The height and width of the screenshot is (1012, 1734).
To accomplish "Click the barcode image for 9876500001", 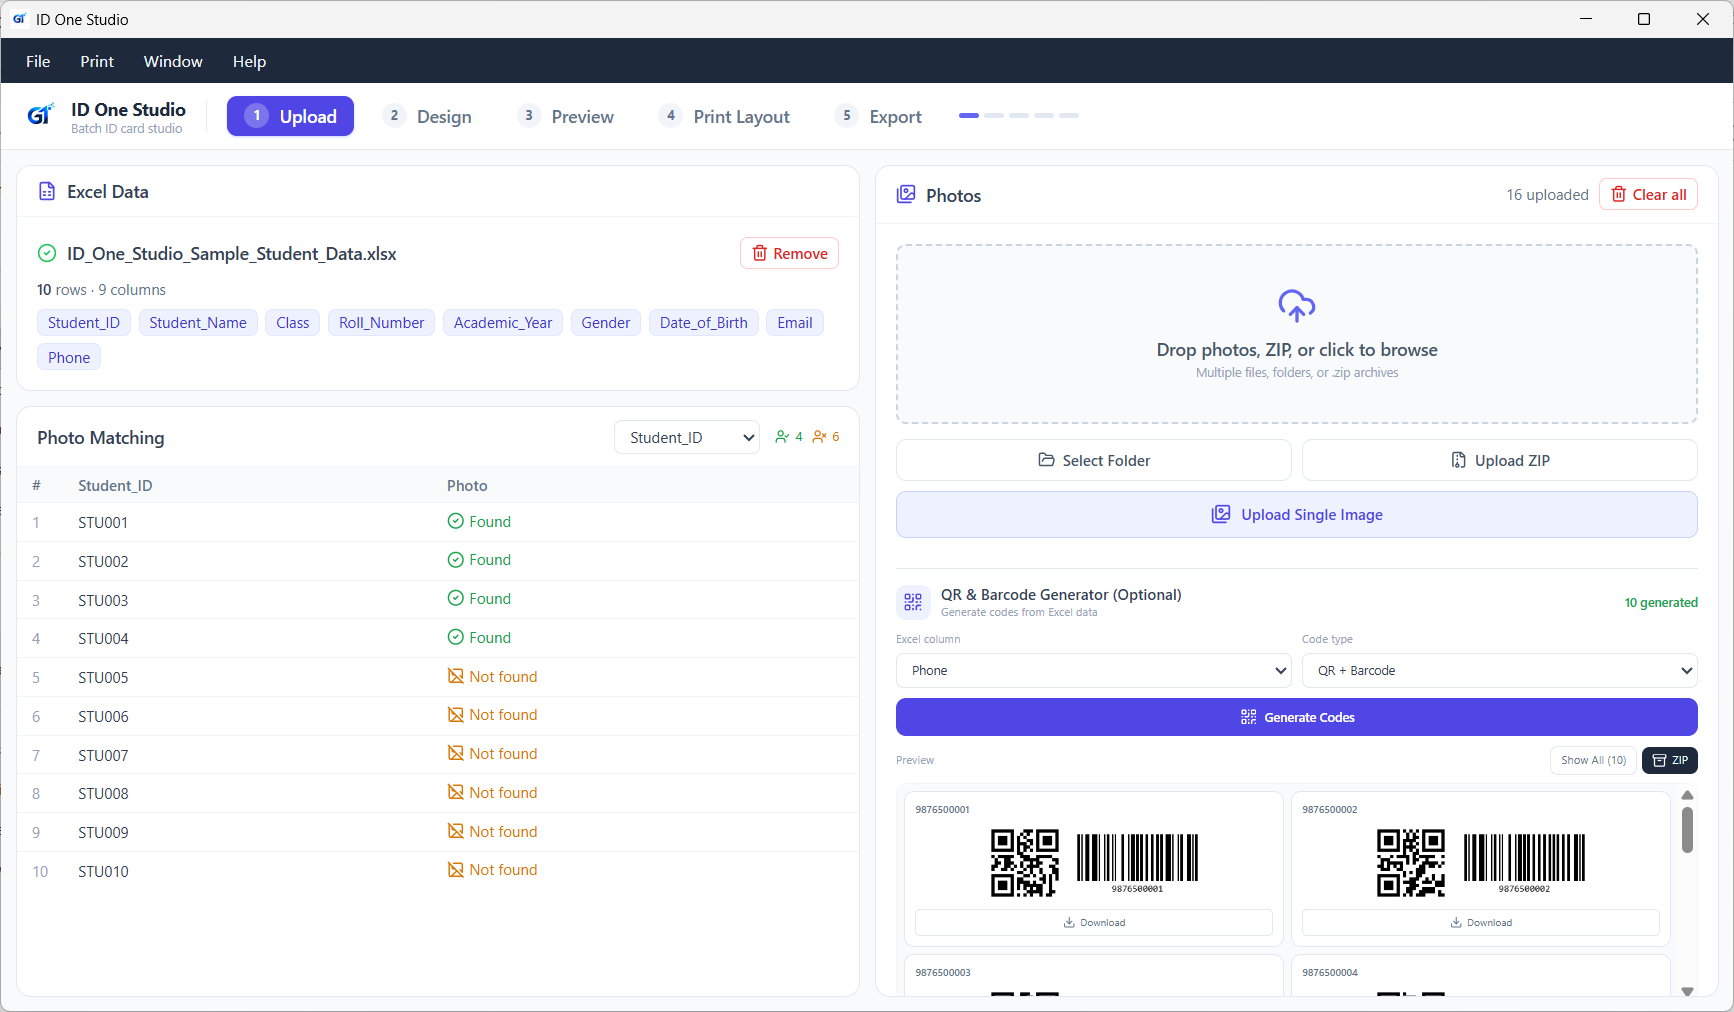I will [1138, 863].
